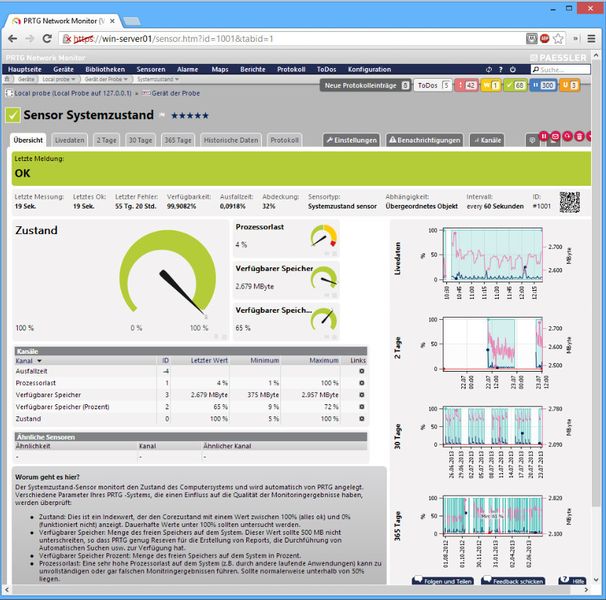This screenshot has width=606, height=600.
Task: Bookmark page using the star icon
Action: [x=558, y=39]
